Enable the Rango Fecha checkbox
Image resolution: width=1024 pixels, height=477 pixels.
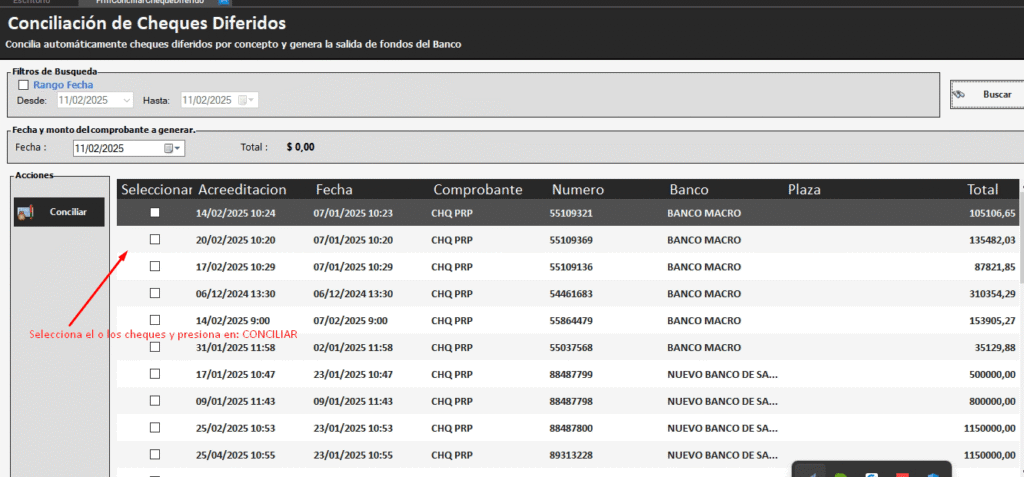click(24, 86)
